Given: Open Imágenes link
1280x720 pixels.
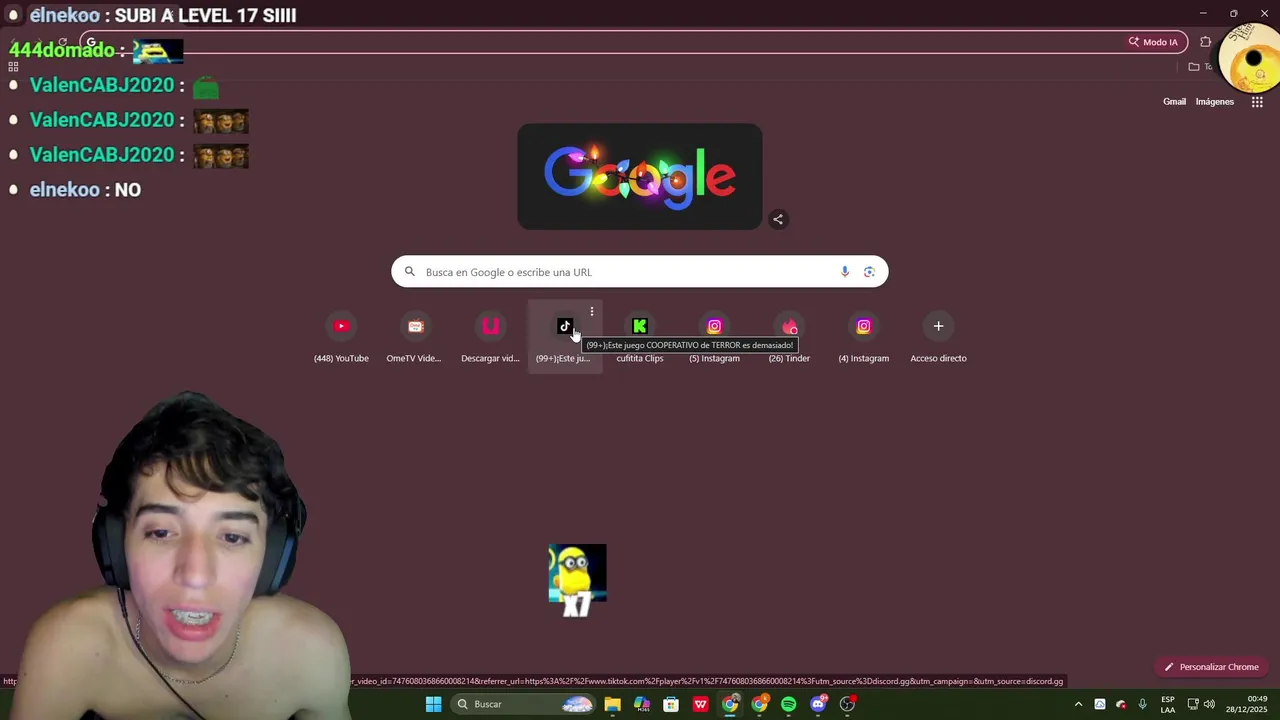Looking at the screenshot, I should [1215, 101].
